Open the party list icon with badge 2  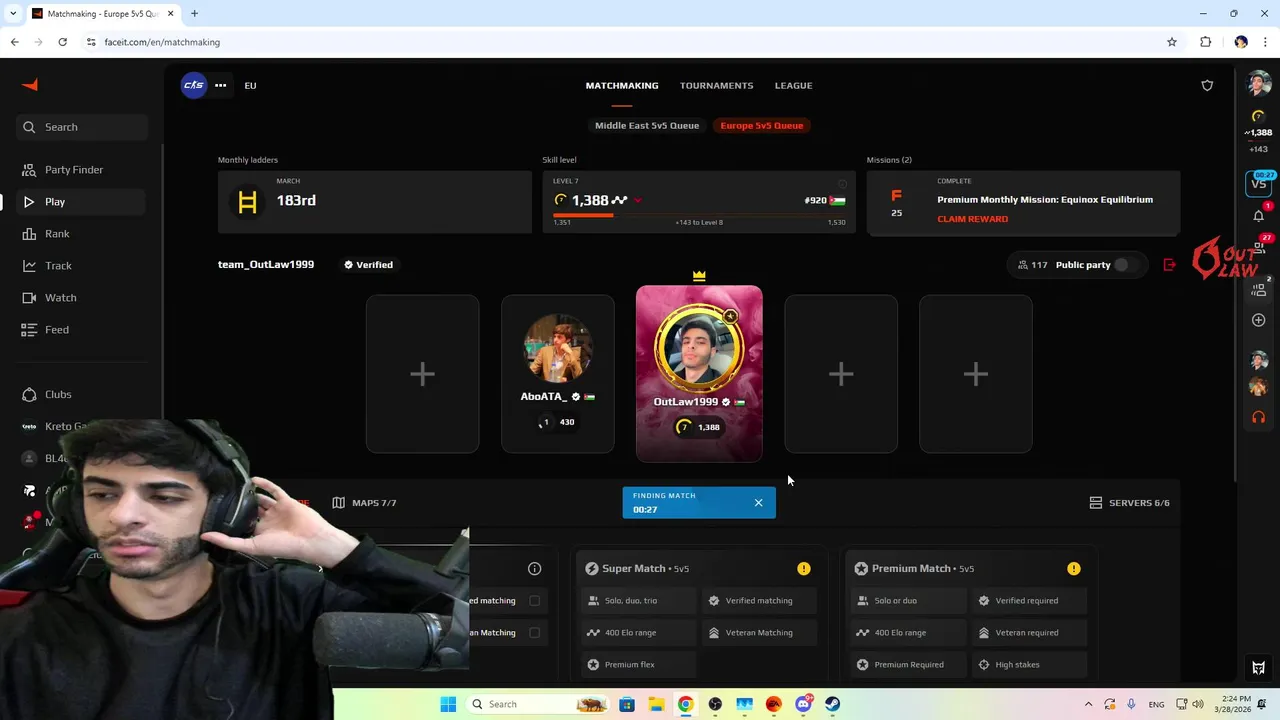click(x=1259, y=290)
